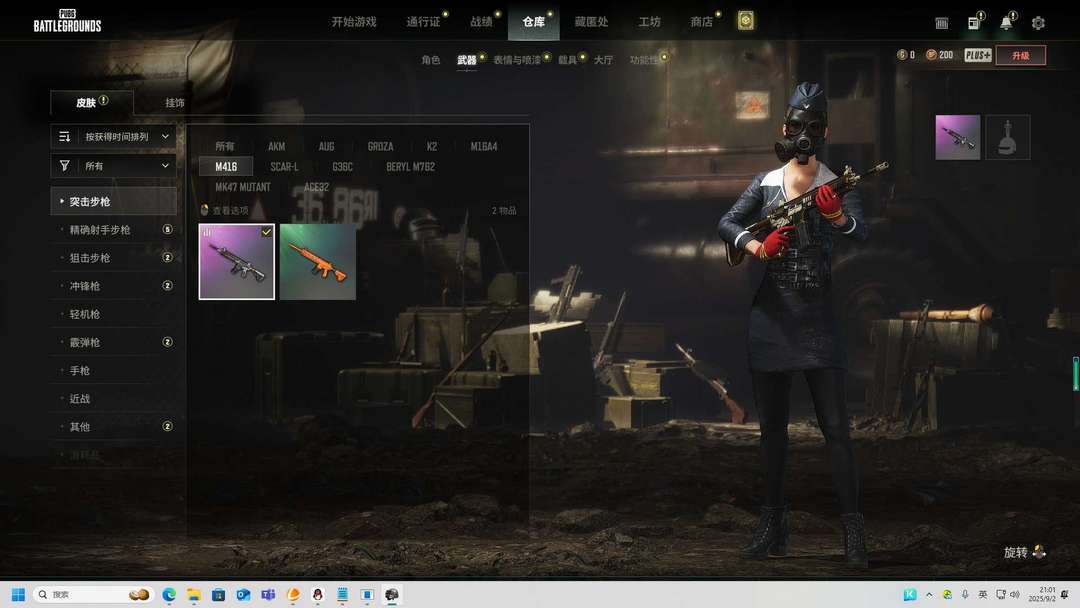Viewport: 1080px width, 608px height.
Task: Expand the 霰弹枪 category
Action: coord(114,342)
